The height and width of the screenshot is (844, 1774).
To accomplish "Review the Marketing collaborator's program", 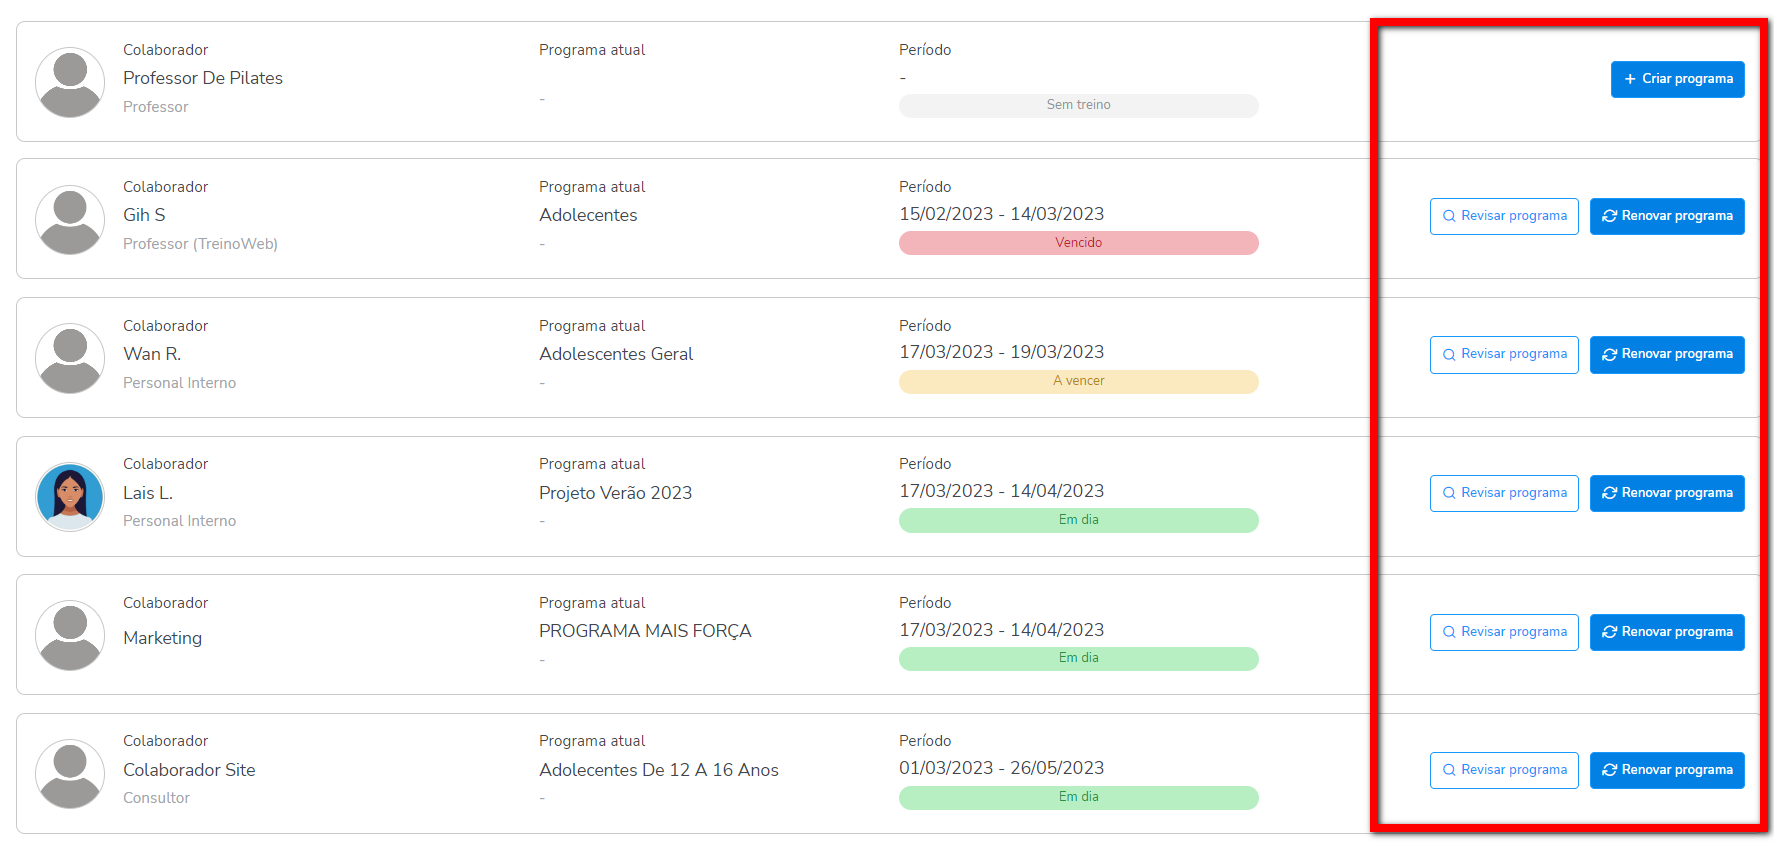I will [x=1504, y=632].
